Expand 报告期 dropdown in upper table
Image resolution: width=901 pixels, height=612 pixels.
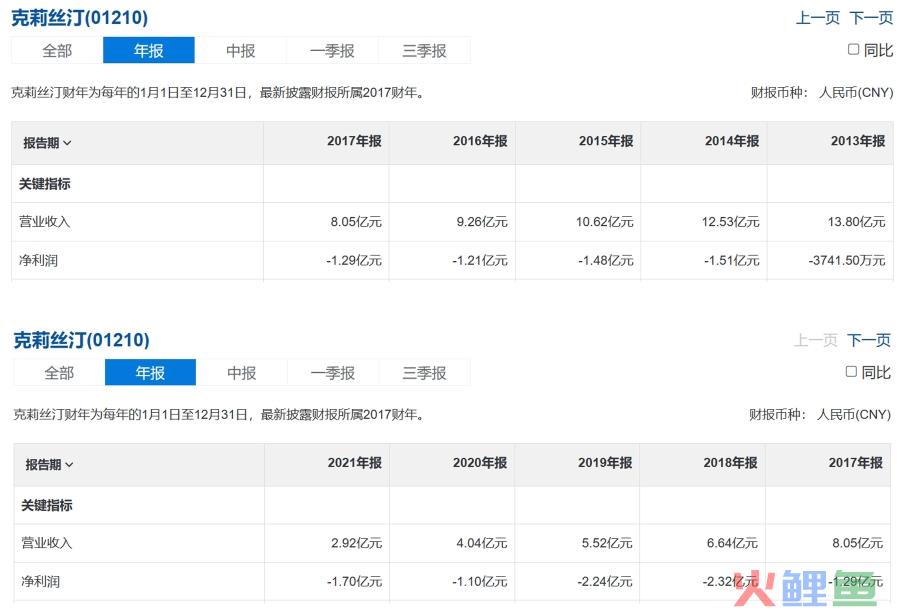point(47,143)
